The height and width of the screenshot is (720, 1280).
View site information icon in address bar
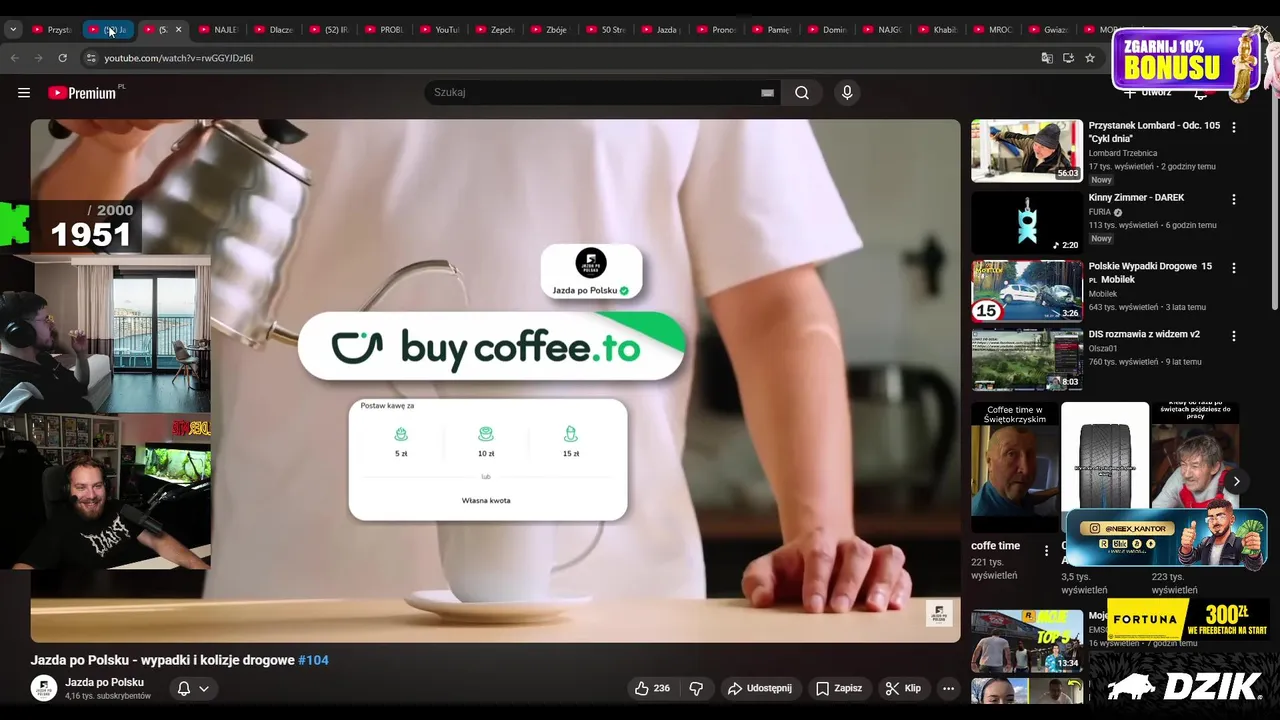tap(91, 58)
